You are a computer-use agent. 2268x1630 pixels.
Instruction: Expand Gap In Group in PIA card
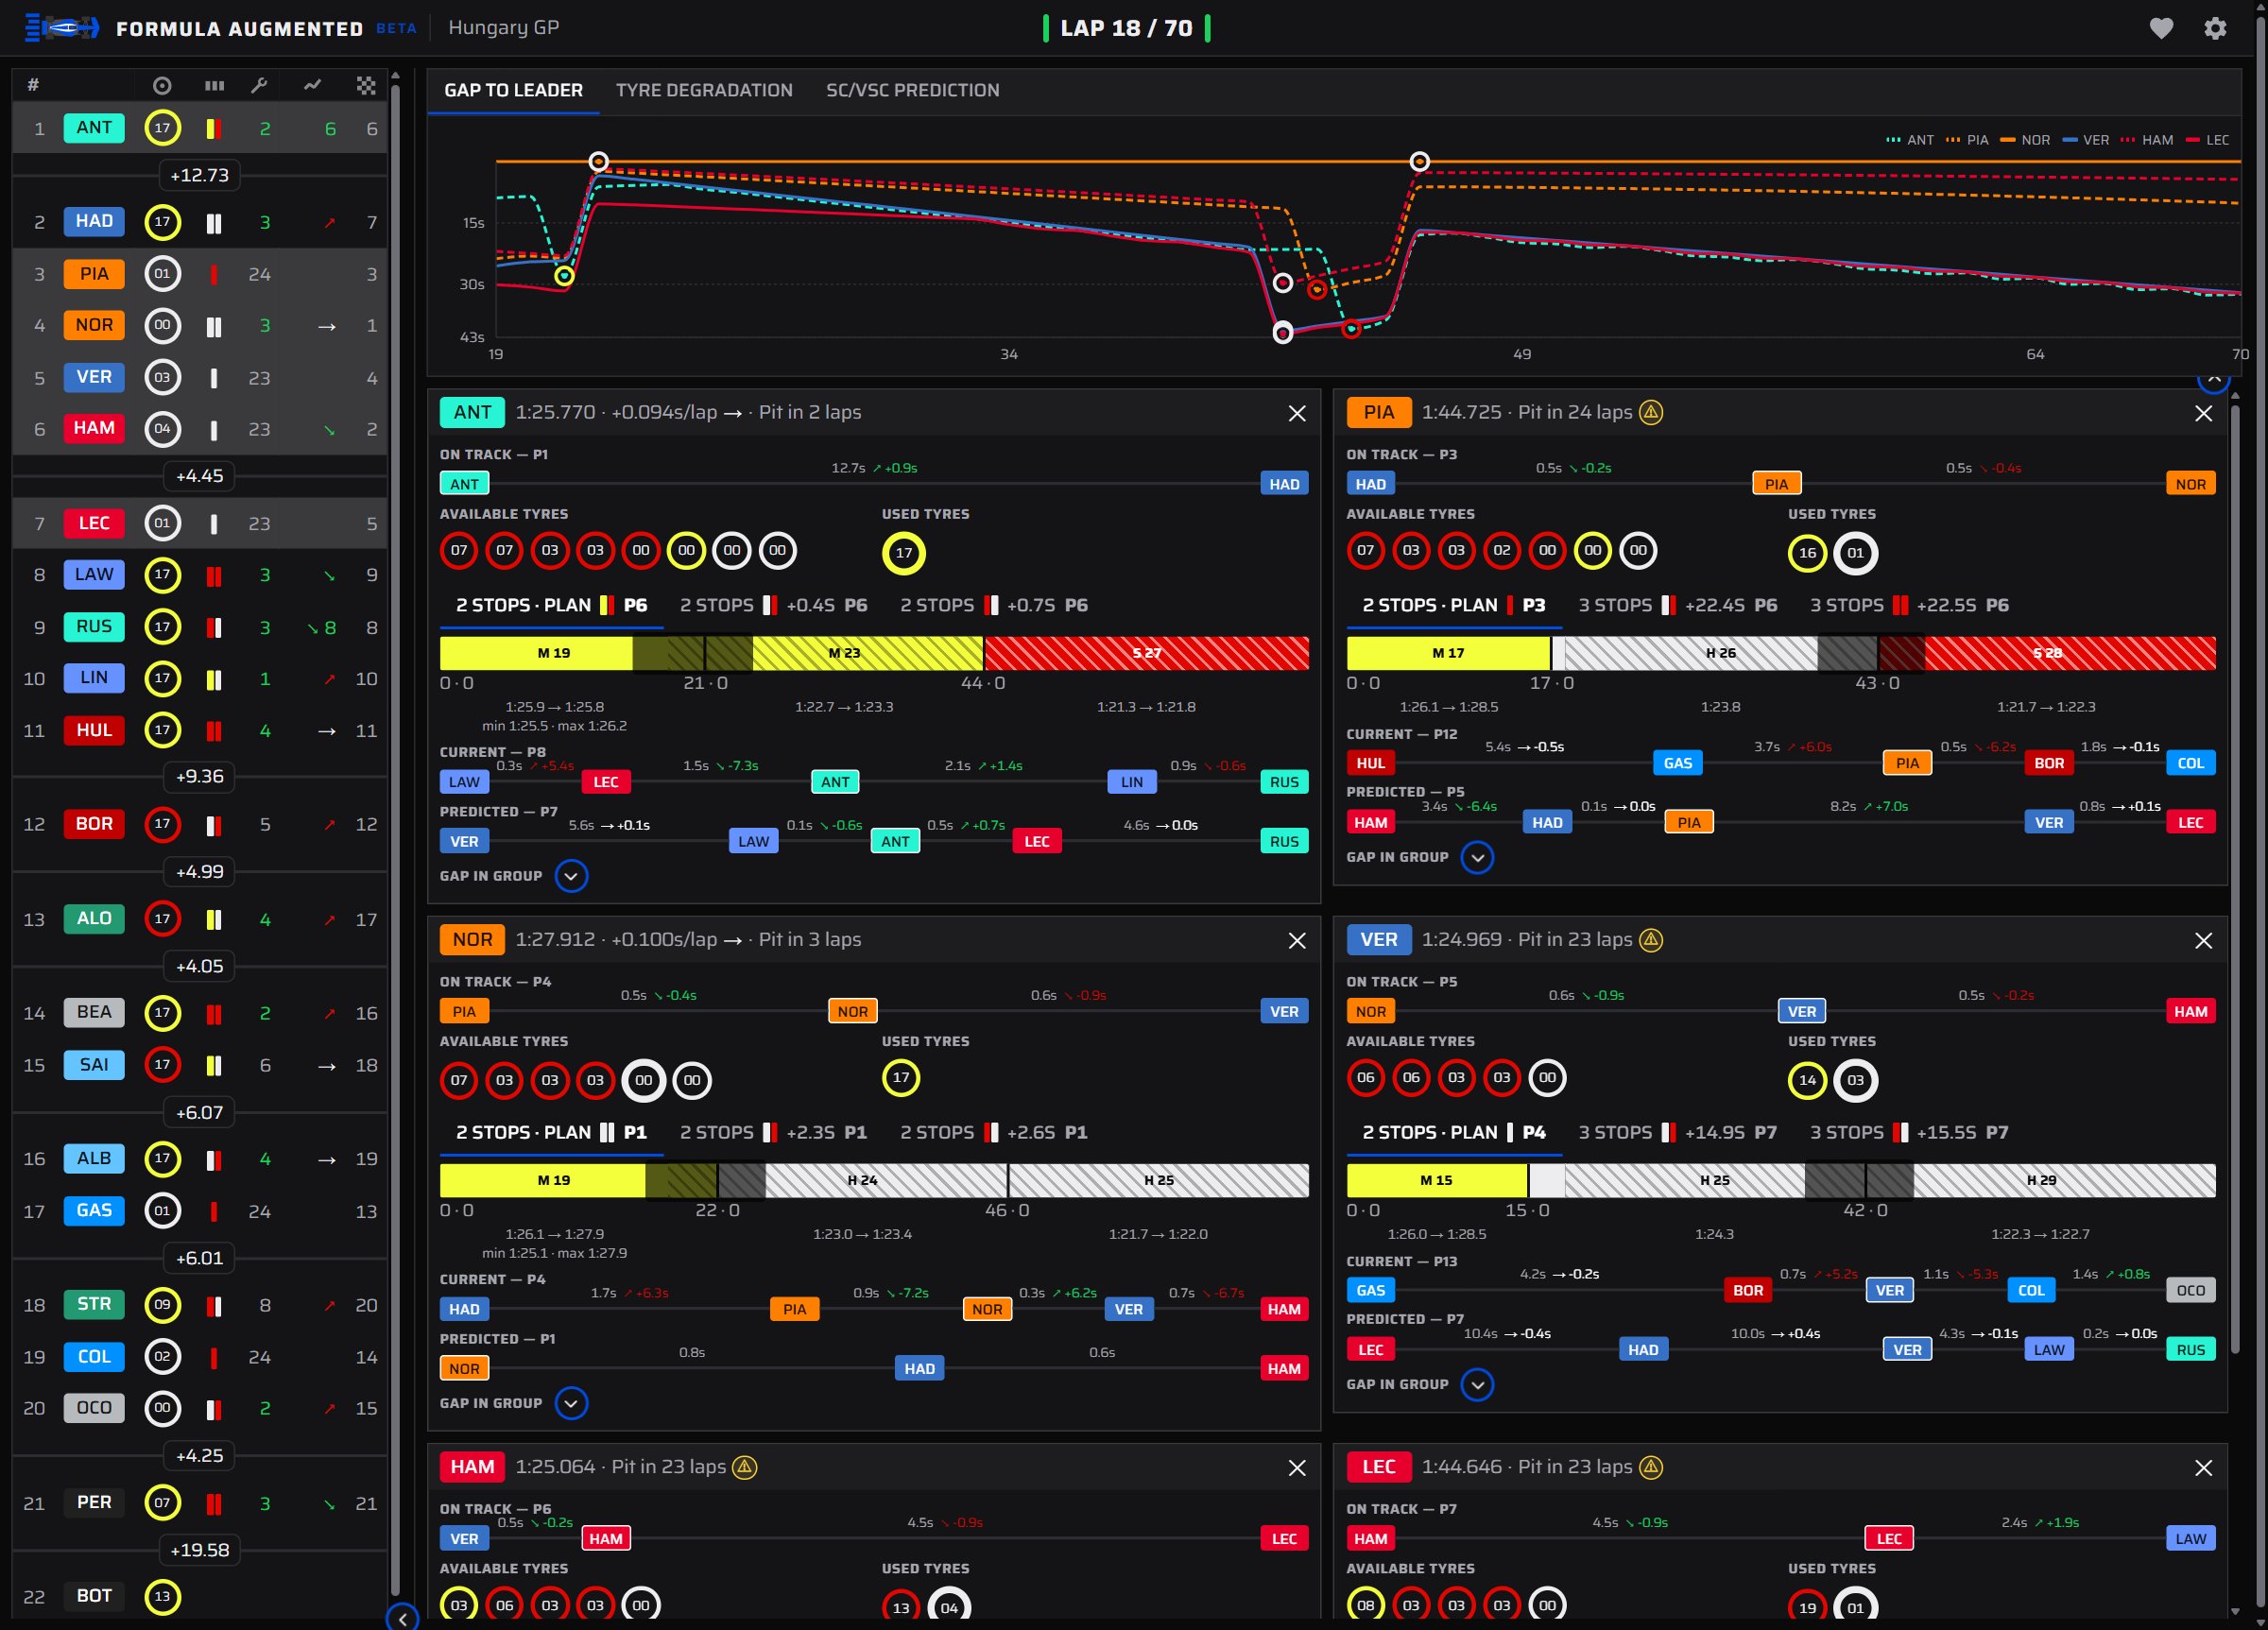coord(1477,857)
